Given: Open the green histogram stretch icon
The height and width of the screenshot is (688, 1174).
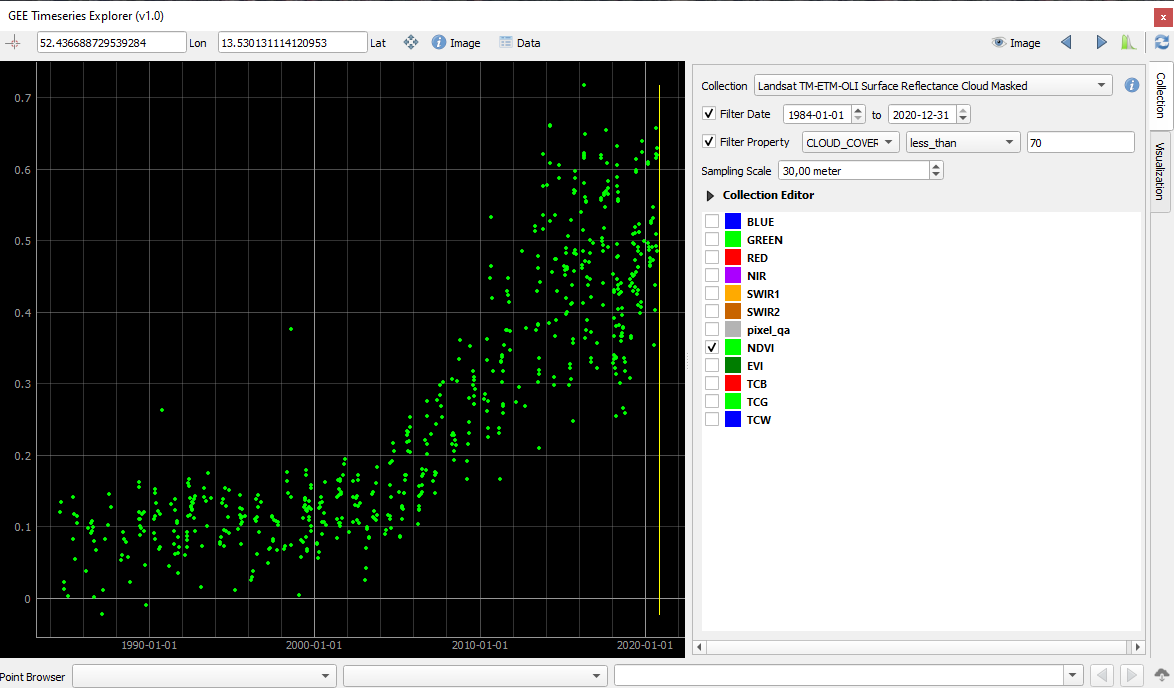Looking at the screenshot, I should click(1128, 43).
